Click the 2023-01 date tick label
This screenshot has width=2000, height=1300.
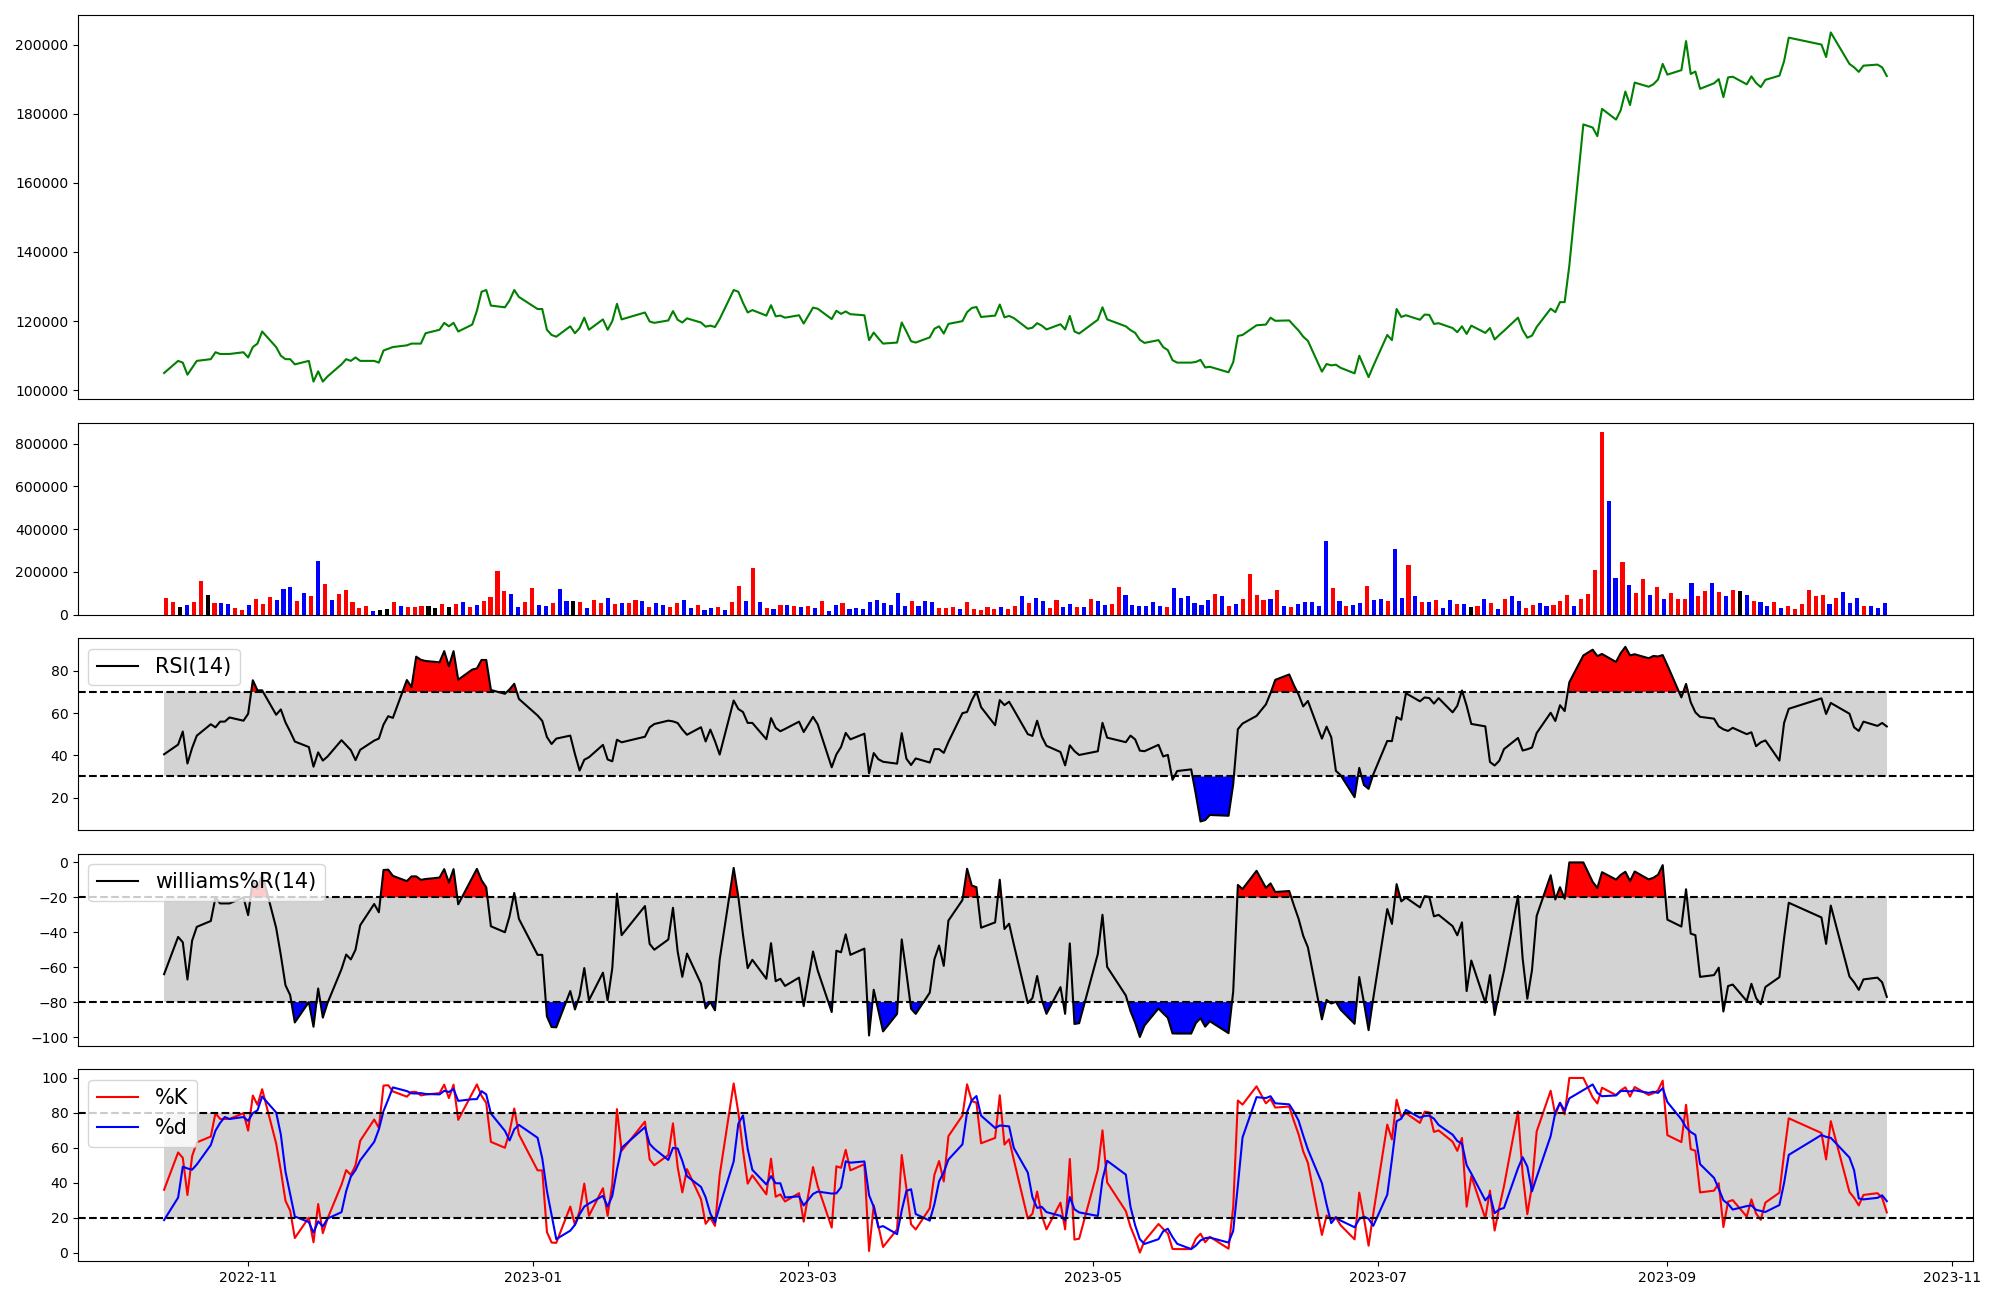pos(533,1277)
